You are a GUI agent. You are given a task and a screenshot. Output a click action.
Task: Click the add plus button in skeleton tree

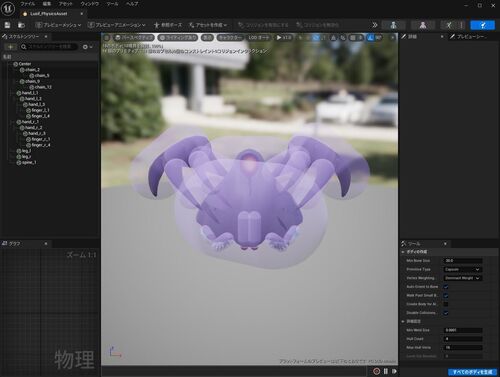click(10, 47)
